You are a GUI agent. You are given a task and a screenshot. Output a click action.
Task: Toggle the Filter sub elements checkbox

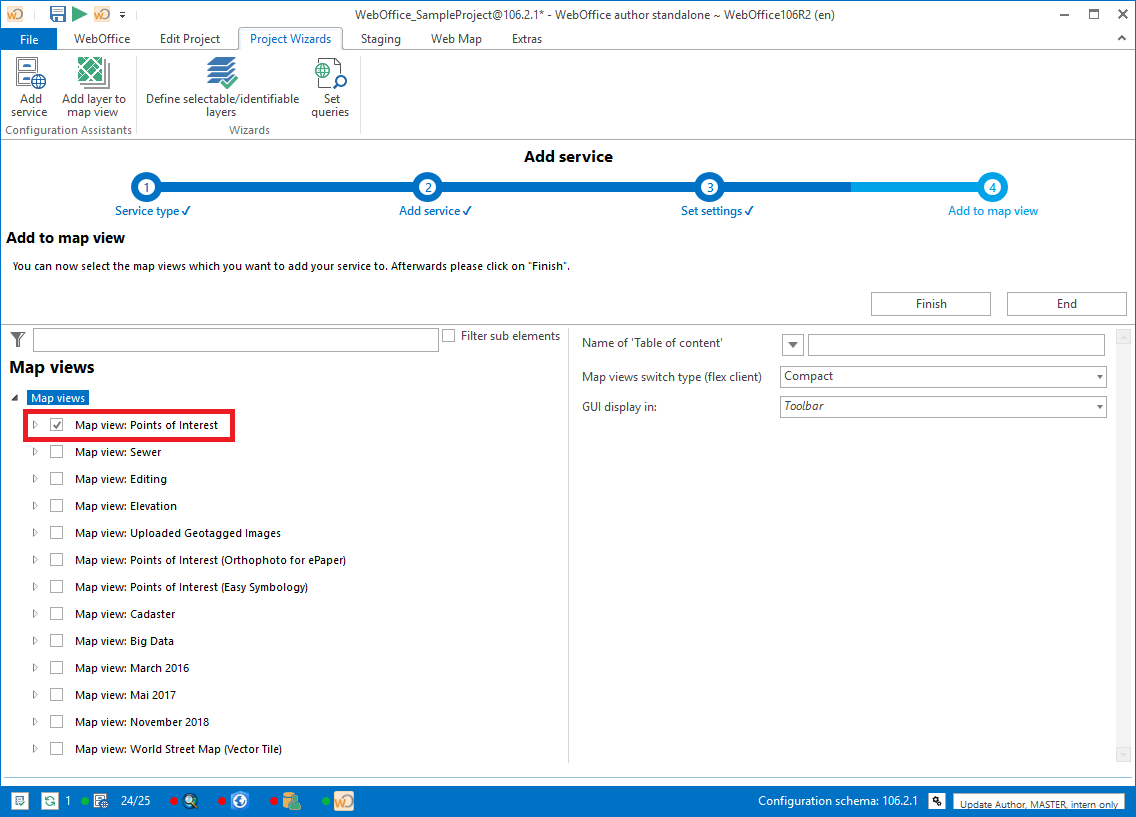448,335
